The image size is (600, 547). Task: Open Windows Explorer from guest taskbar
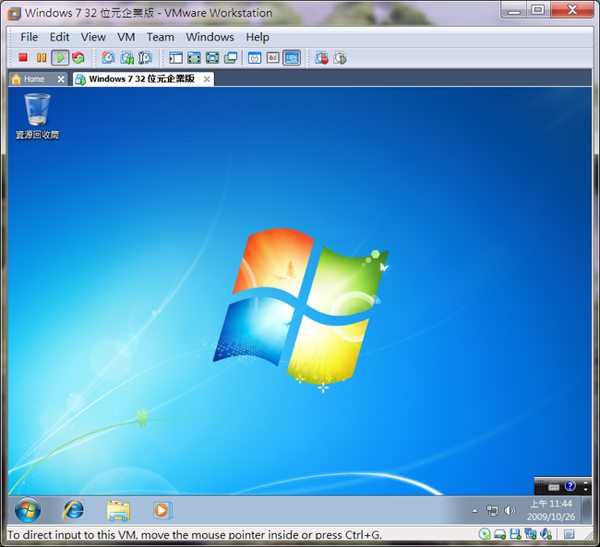118,510
